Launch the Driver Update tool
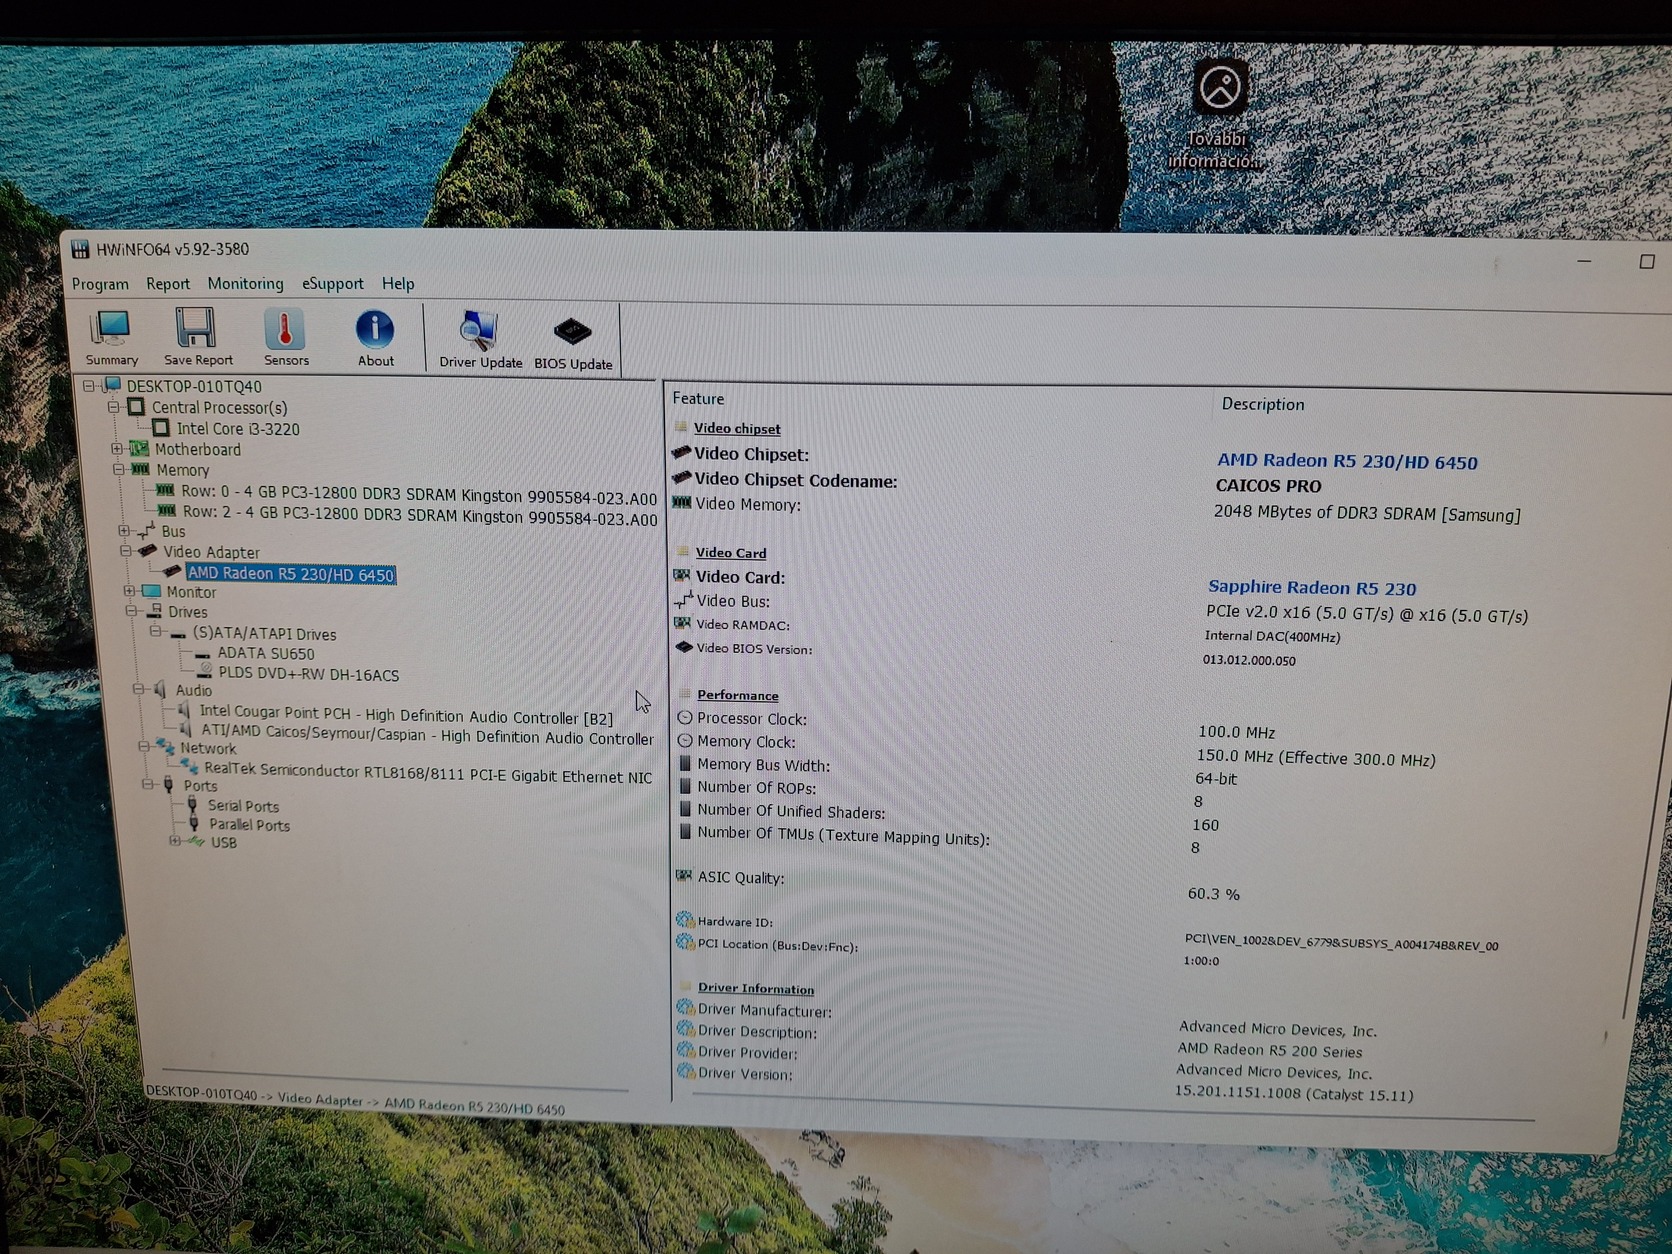This screenshot has width=1672, height=1254. 479,330
